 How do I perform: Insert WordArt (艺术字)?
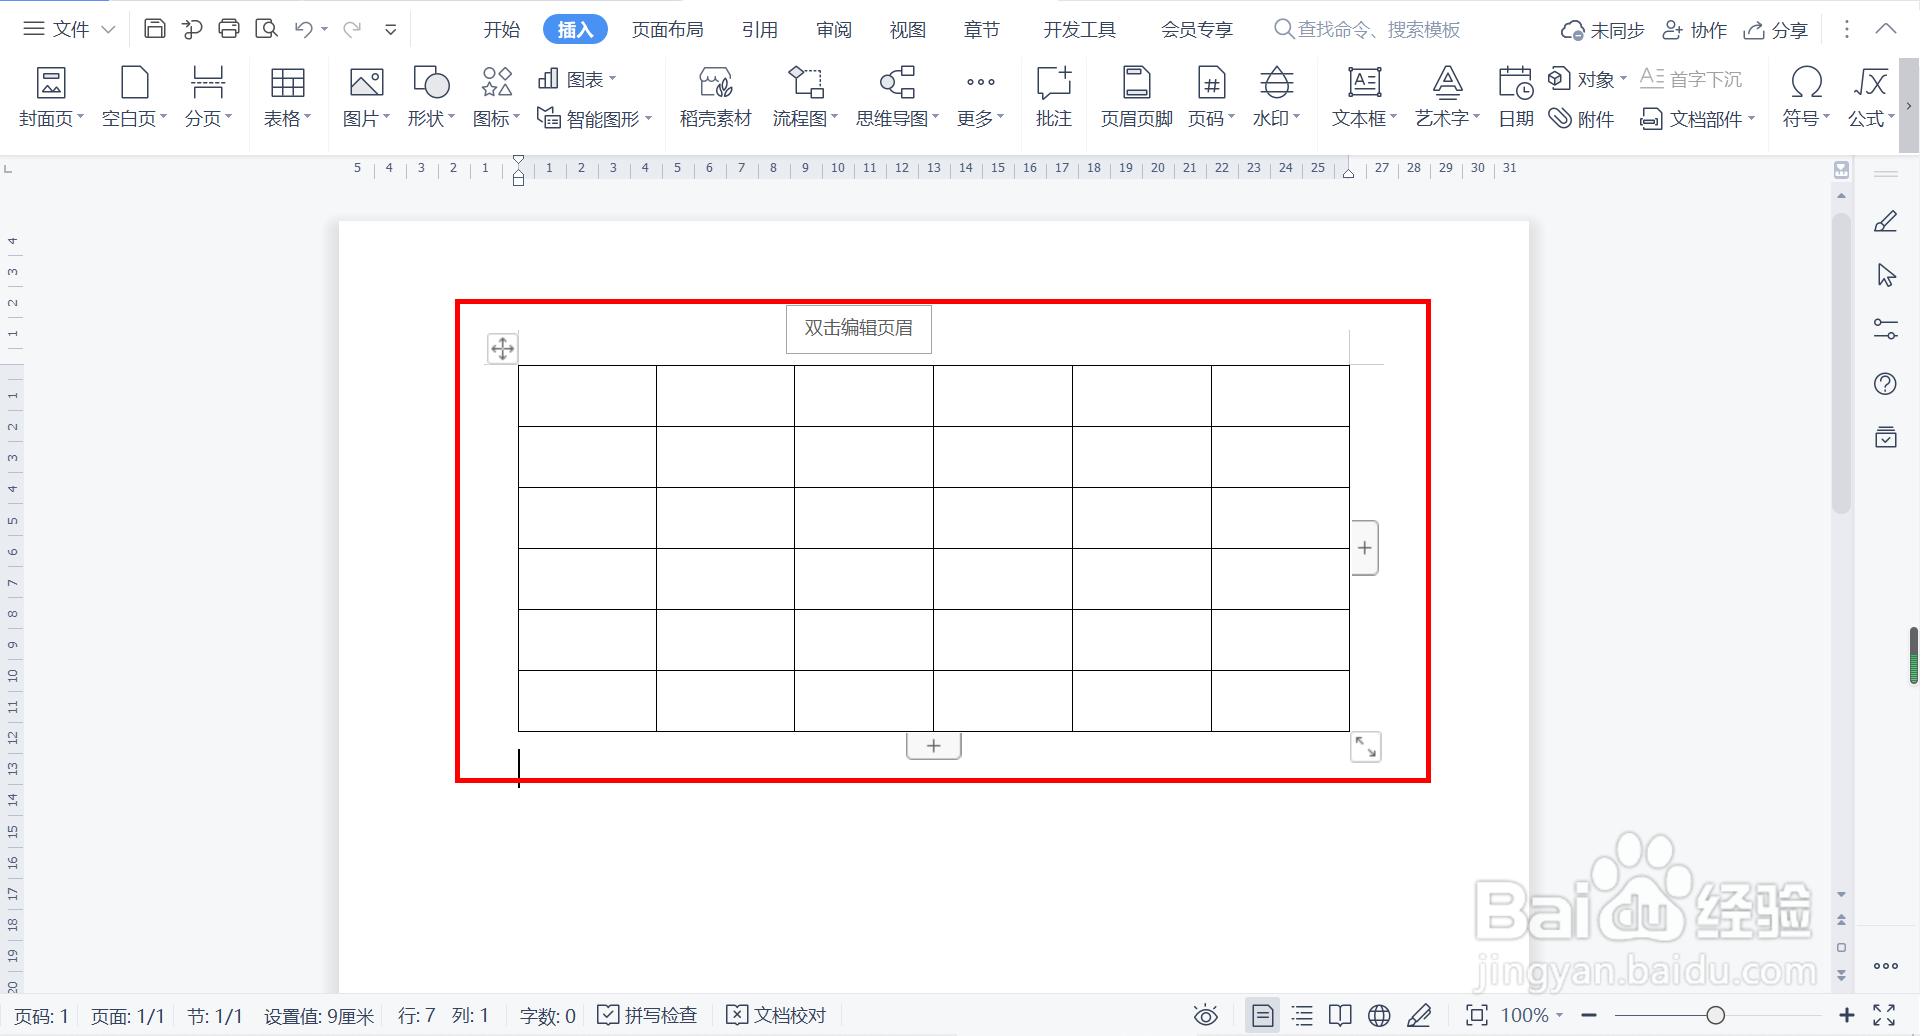pyautogui.click(x=1447, y=97)
